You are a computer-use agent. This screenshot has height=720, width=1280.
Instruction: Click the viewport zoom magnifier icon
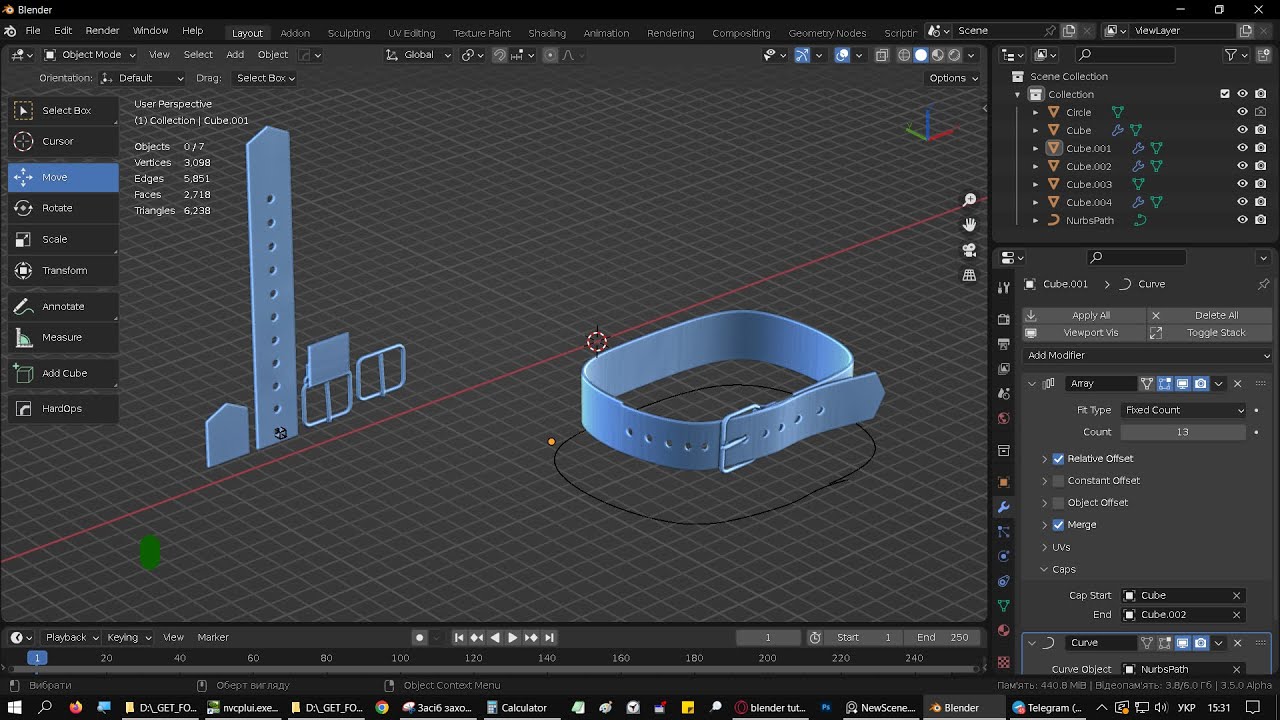(969, 200)
